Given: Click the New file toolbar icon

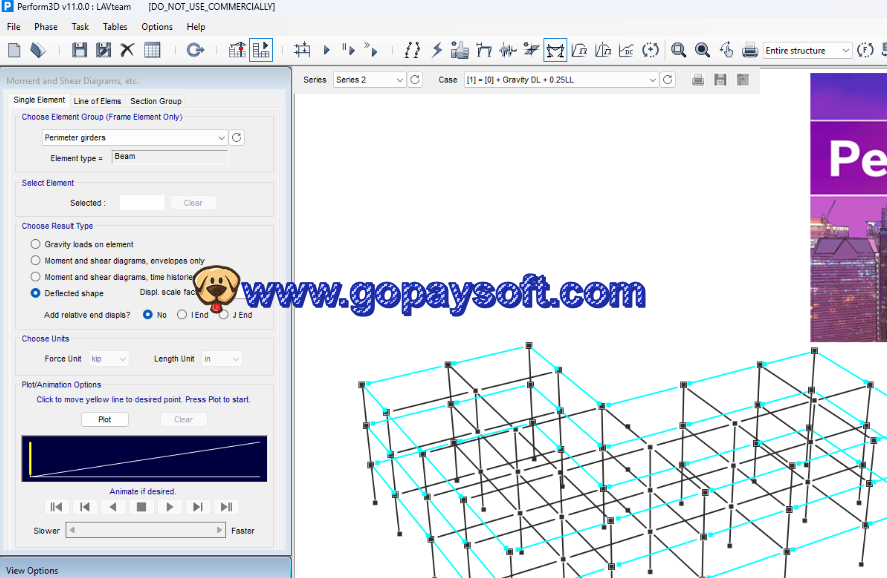Looking at the screenshot, I should coord(14,50).
